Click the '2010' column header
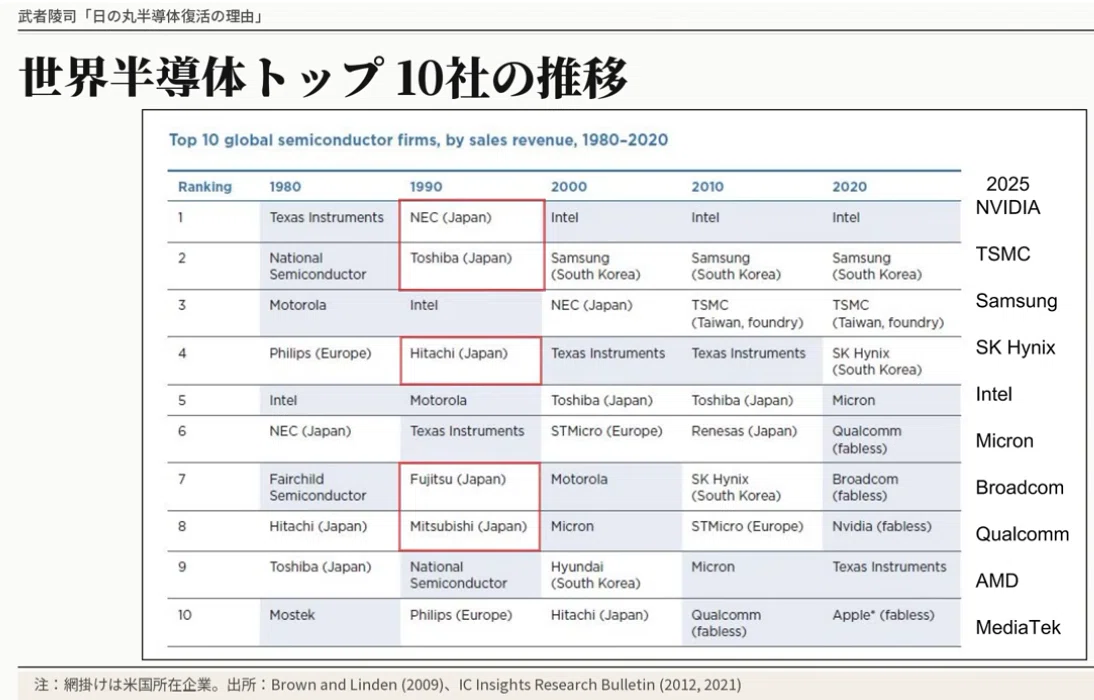Image resolution: width=1094 pixels, height=700 pixels. point(707,187)
